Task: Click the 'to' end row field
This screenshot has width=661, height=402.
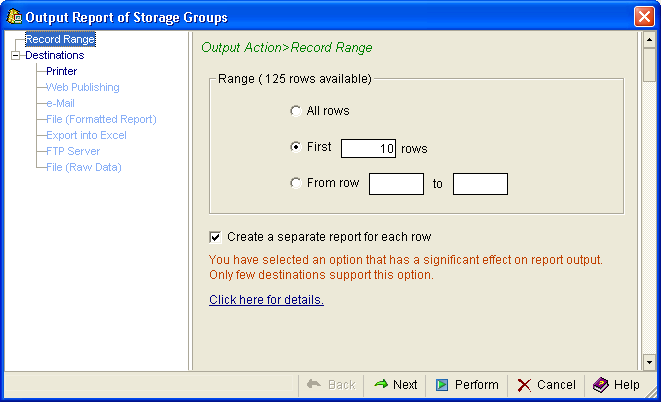Action: 480,184
